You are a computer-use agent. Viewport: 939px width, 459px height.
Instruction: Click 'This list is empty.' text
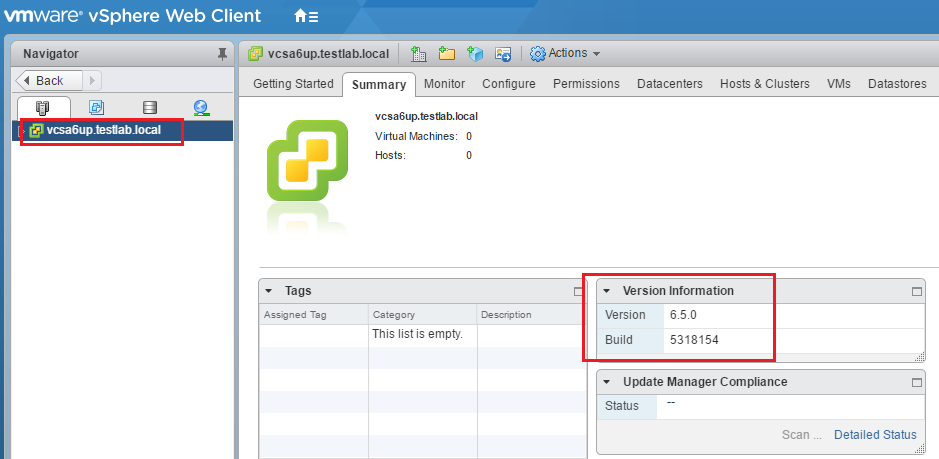[417, 334]
